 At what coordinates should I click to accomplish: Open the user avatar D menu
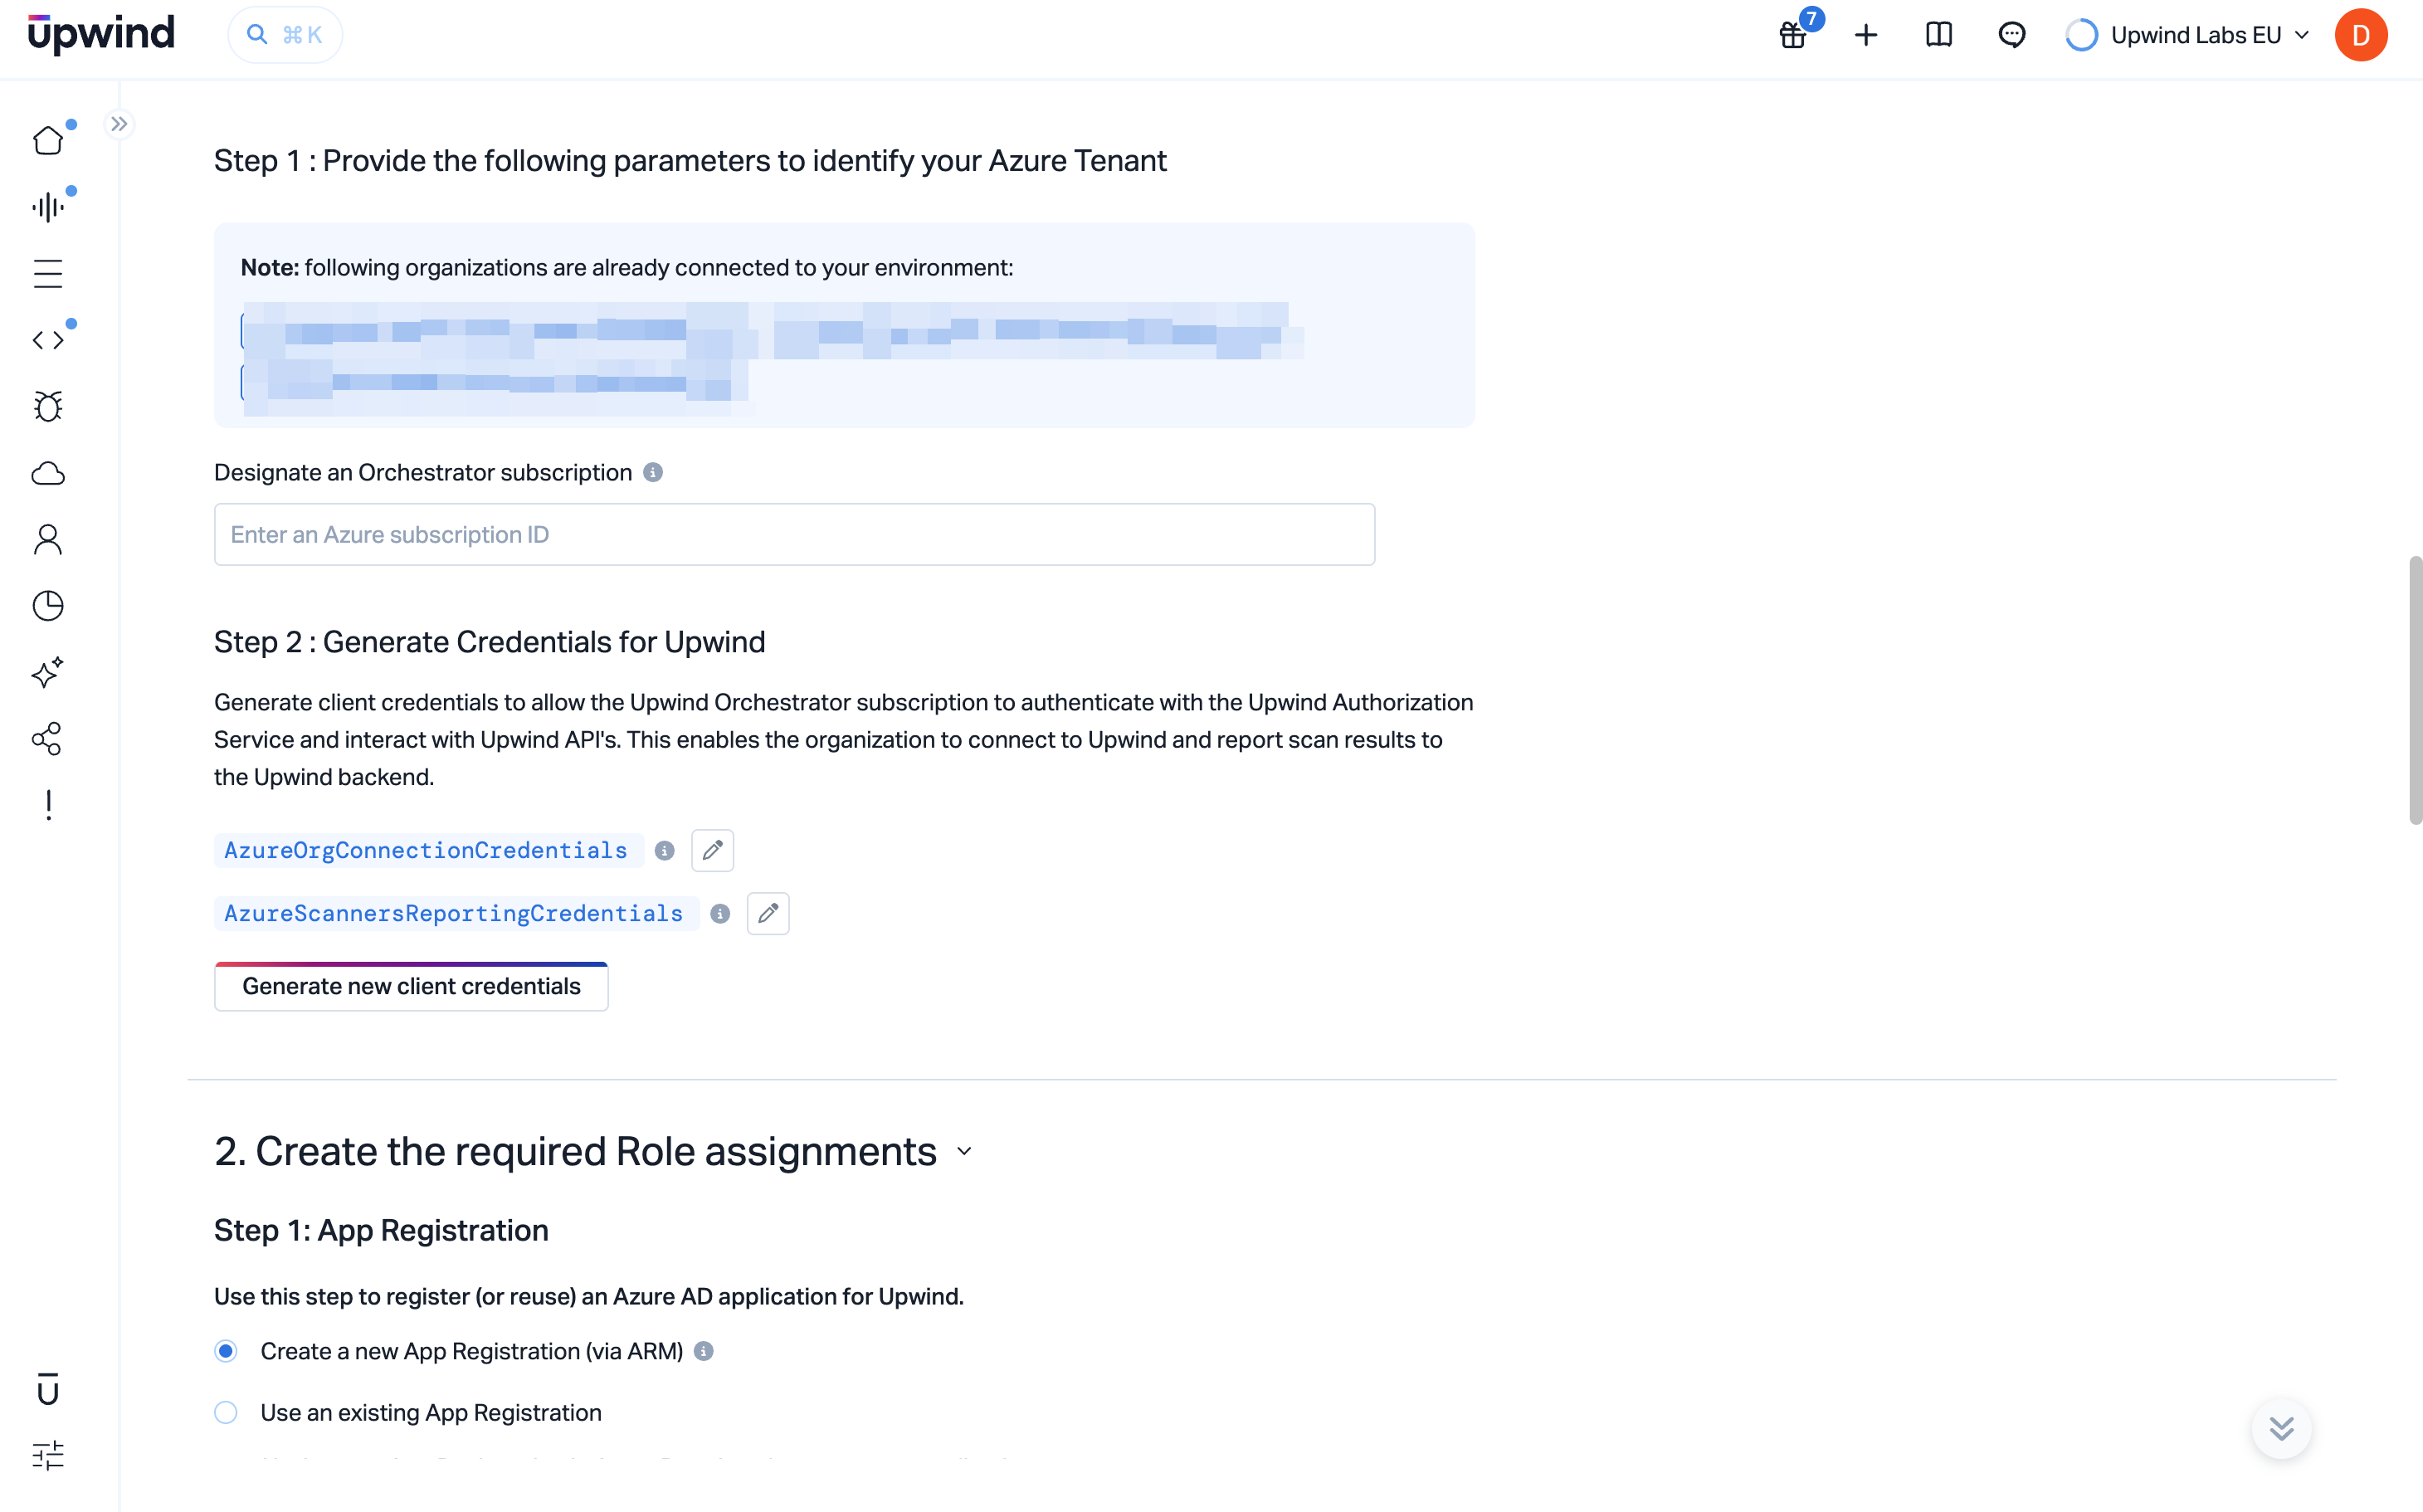pyautogui.click(x=2361, y=36)
